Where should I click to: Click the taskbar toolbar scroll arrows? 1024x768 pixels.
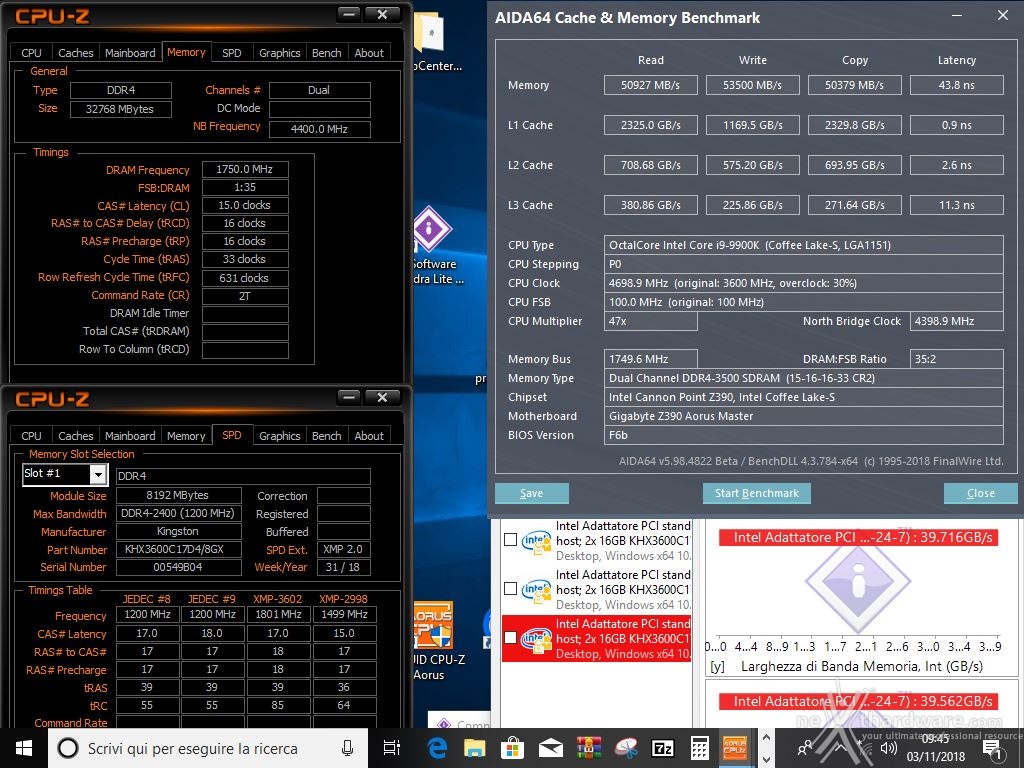tap(767, 748)
